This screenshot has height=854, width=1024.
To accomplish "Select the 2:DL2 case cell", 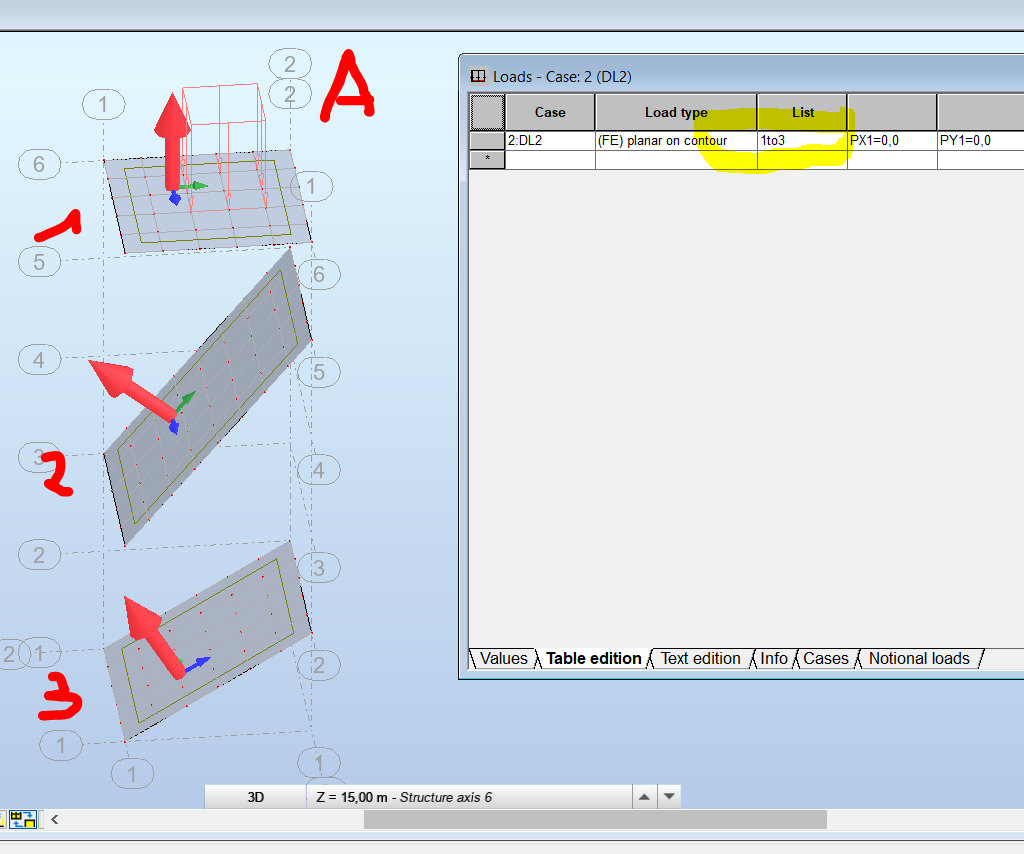I will [x=550, y=140].
